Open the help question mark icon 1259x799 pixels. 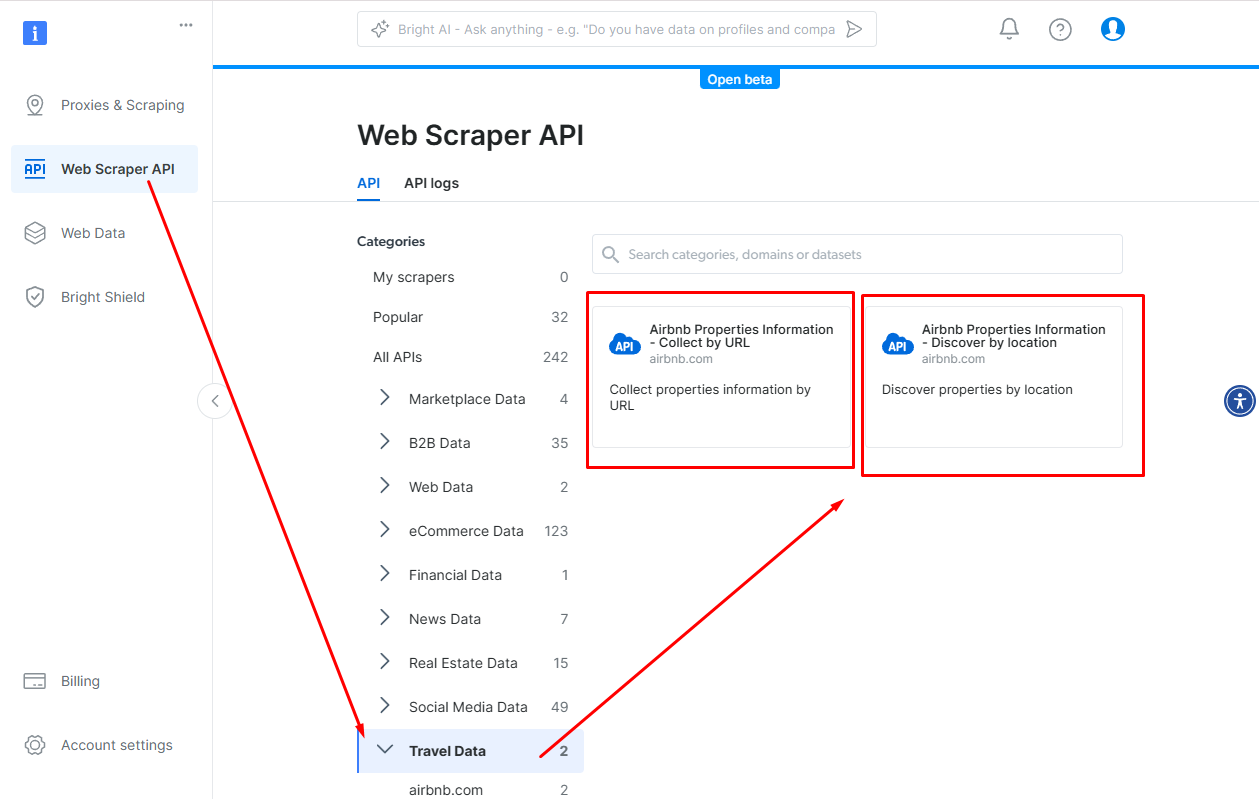point(1060,29)
